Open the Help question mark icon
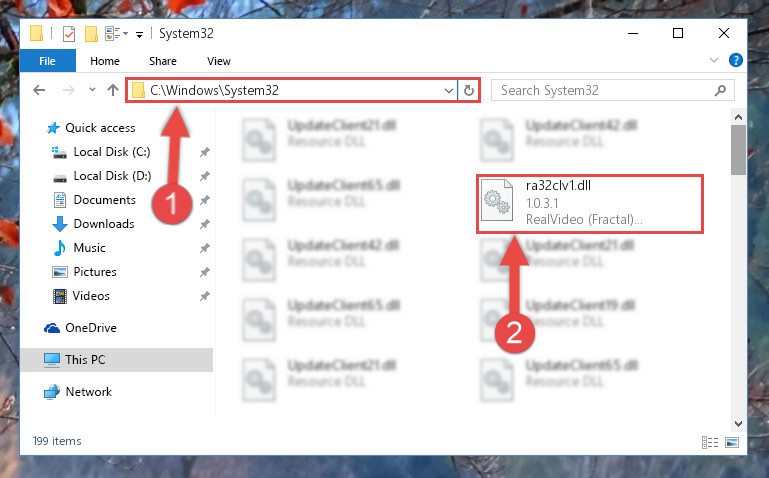The width and height of the screenshot is (769, 478). pyautogui.click(x=735, y=60)
